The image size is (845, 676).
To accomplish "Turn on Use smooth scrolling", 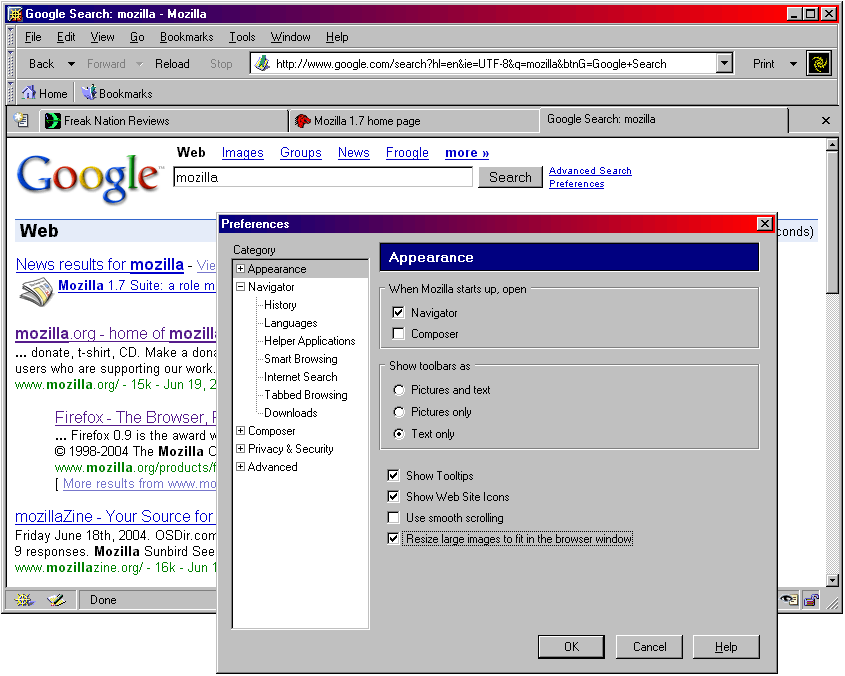I will (x=394, y=518).
